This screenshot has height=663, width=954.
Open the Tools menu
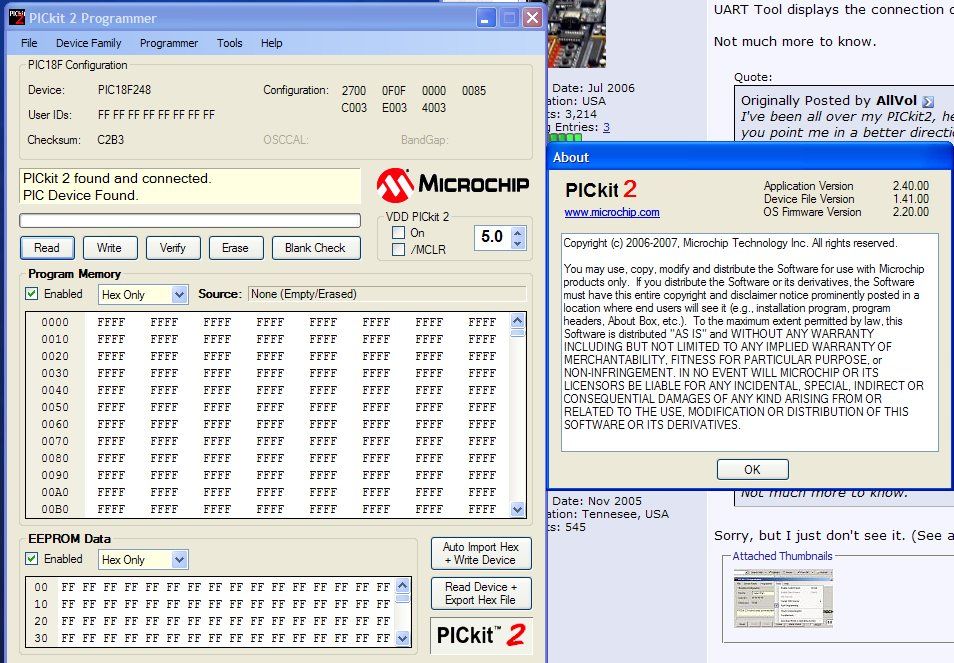point(229,43)
